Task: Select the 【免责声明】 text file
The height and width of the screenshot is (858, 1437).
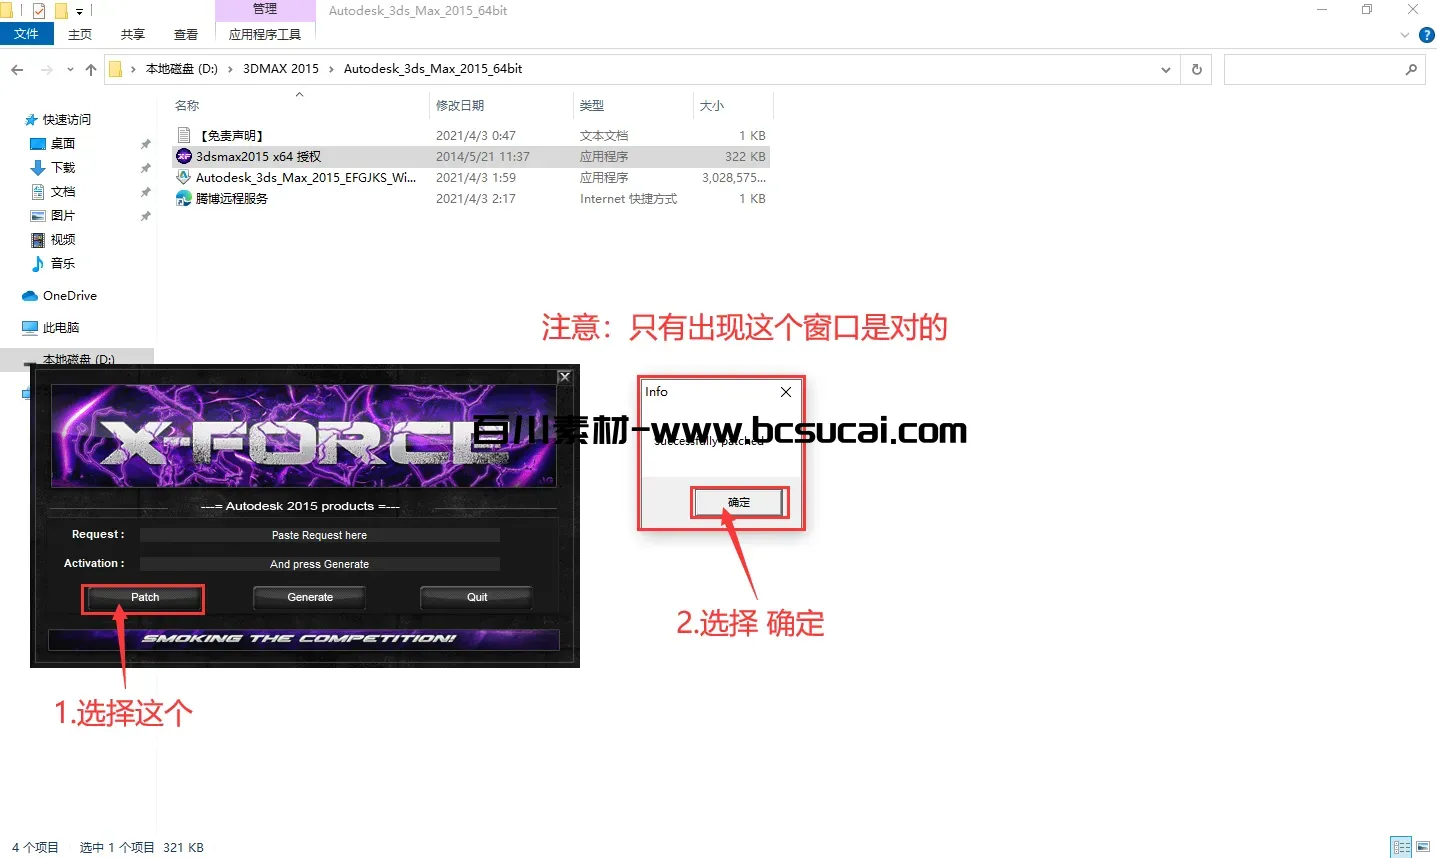Action: point(471,135)
